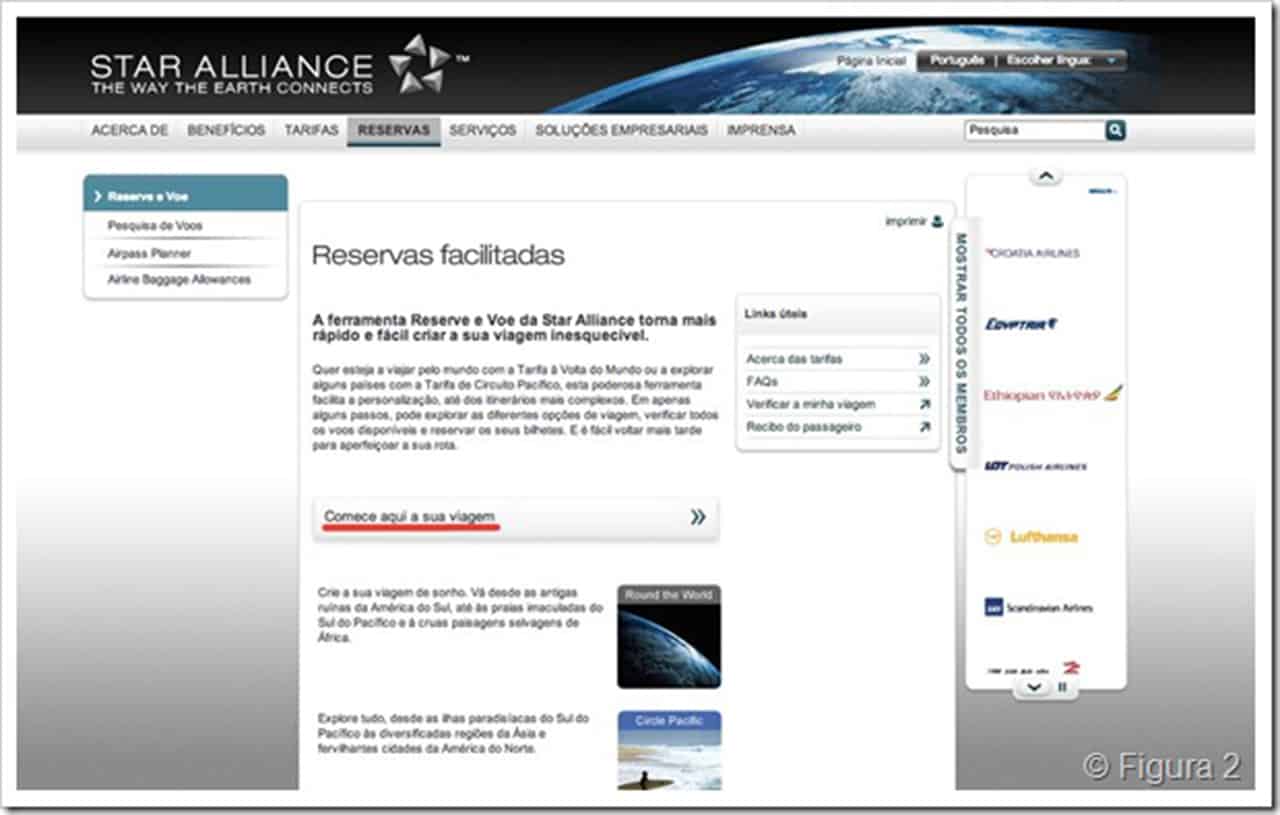Open the SOLUÇÕES EMPRESARIAIS menu

(621, 130)
